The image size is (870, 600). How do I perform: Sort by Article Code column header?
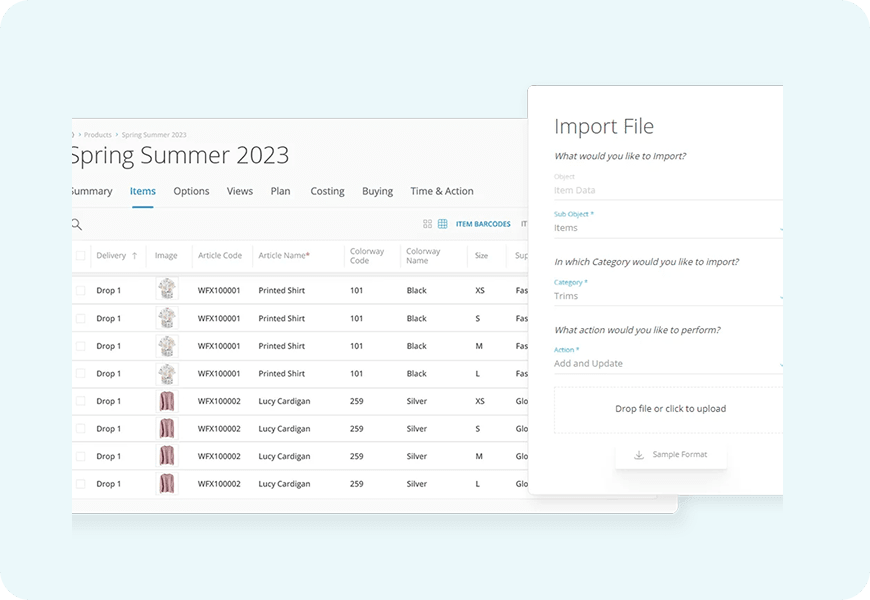coord(219,256)
